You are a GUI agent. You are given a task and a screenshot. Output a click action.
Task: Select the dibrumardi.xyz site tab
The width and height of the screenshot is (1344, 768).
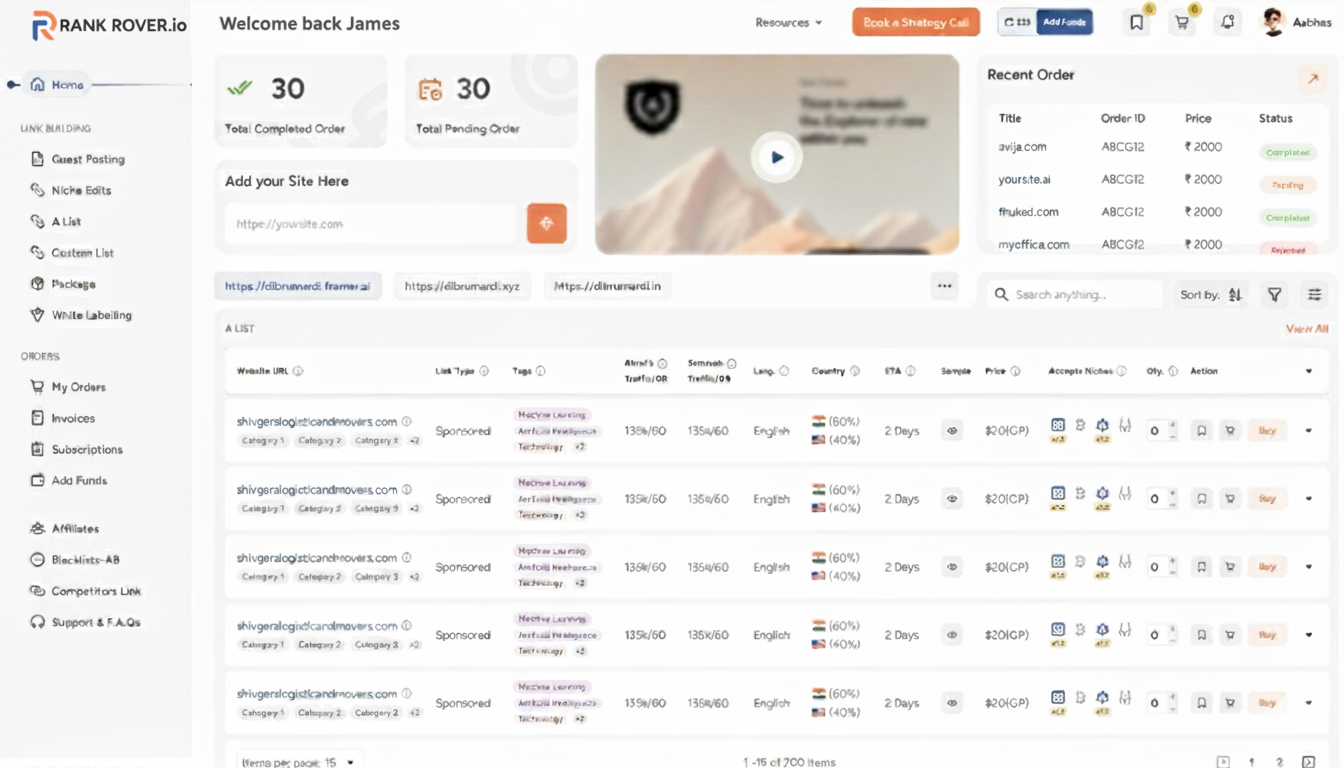462,286
